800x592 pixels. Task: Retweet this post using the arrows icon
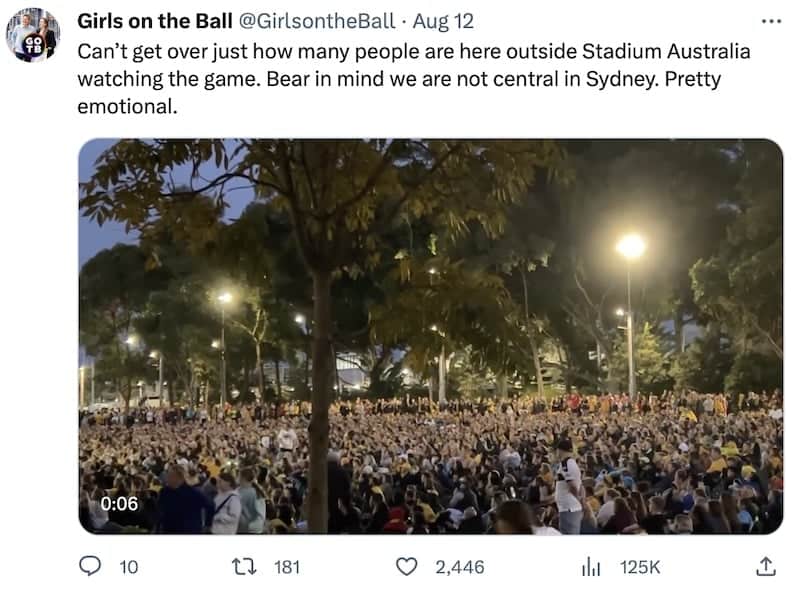pos(242,567)
